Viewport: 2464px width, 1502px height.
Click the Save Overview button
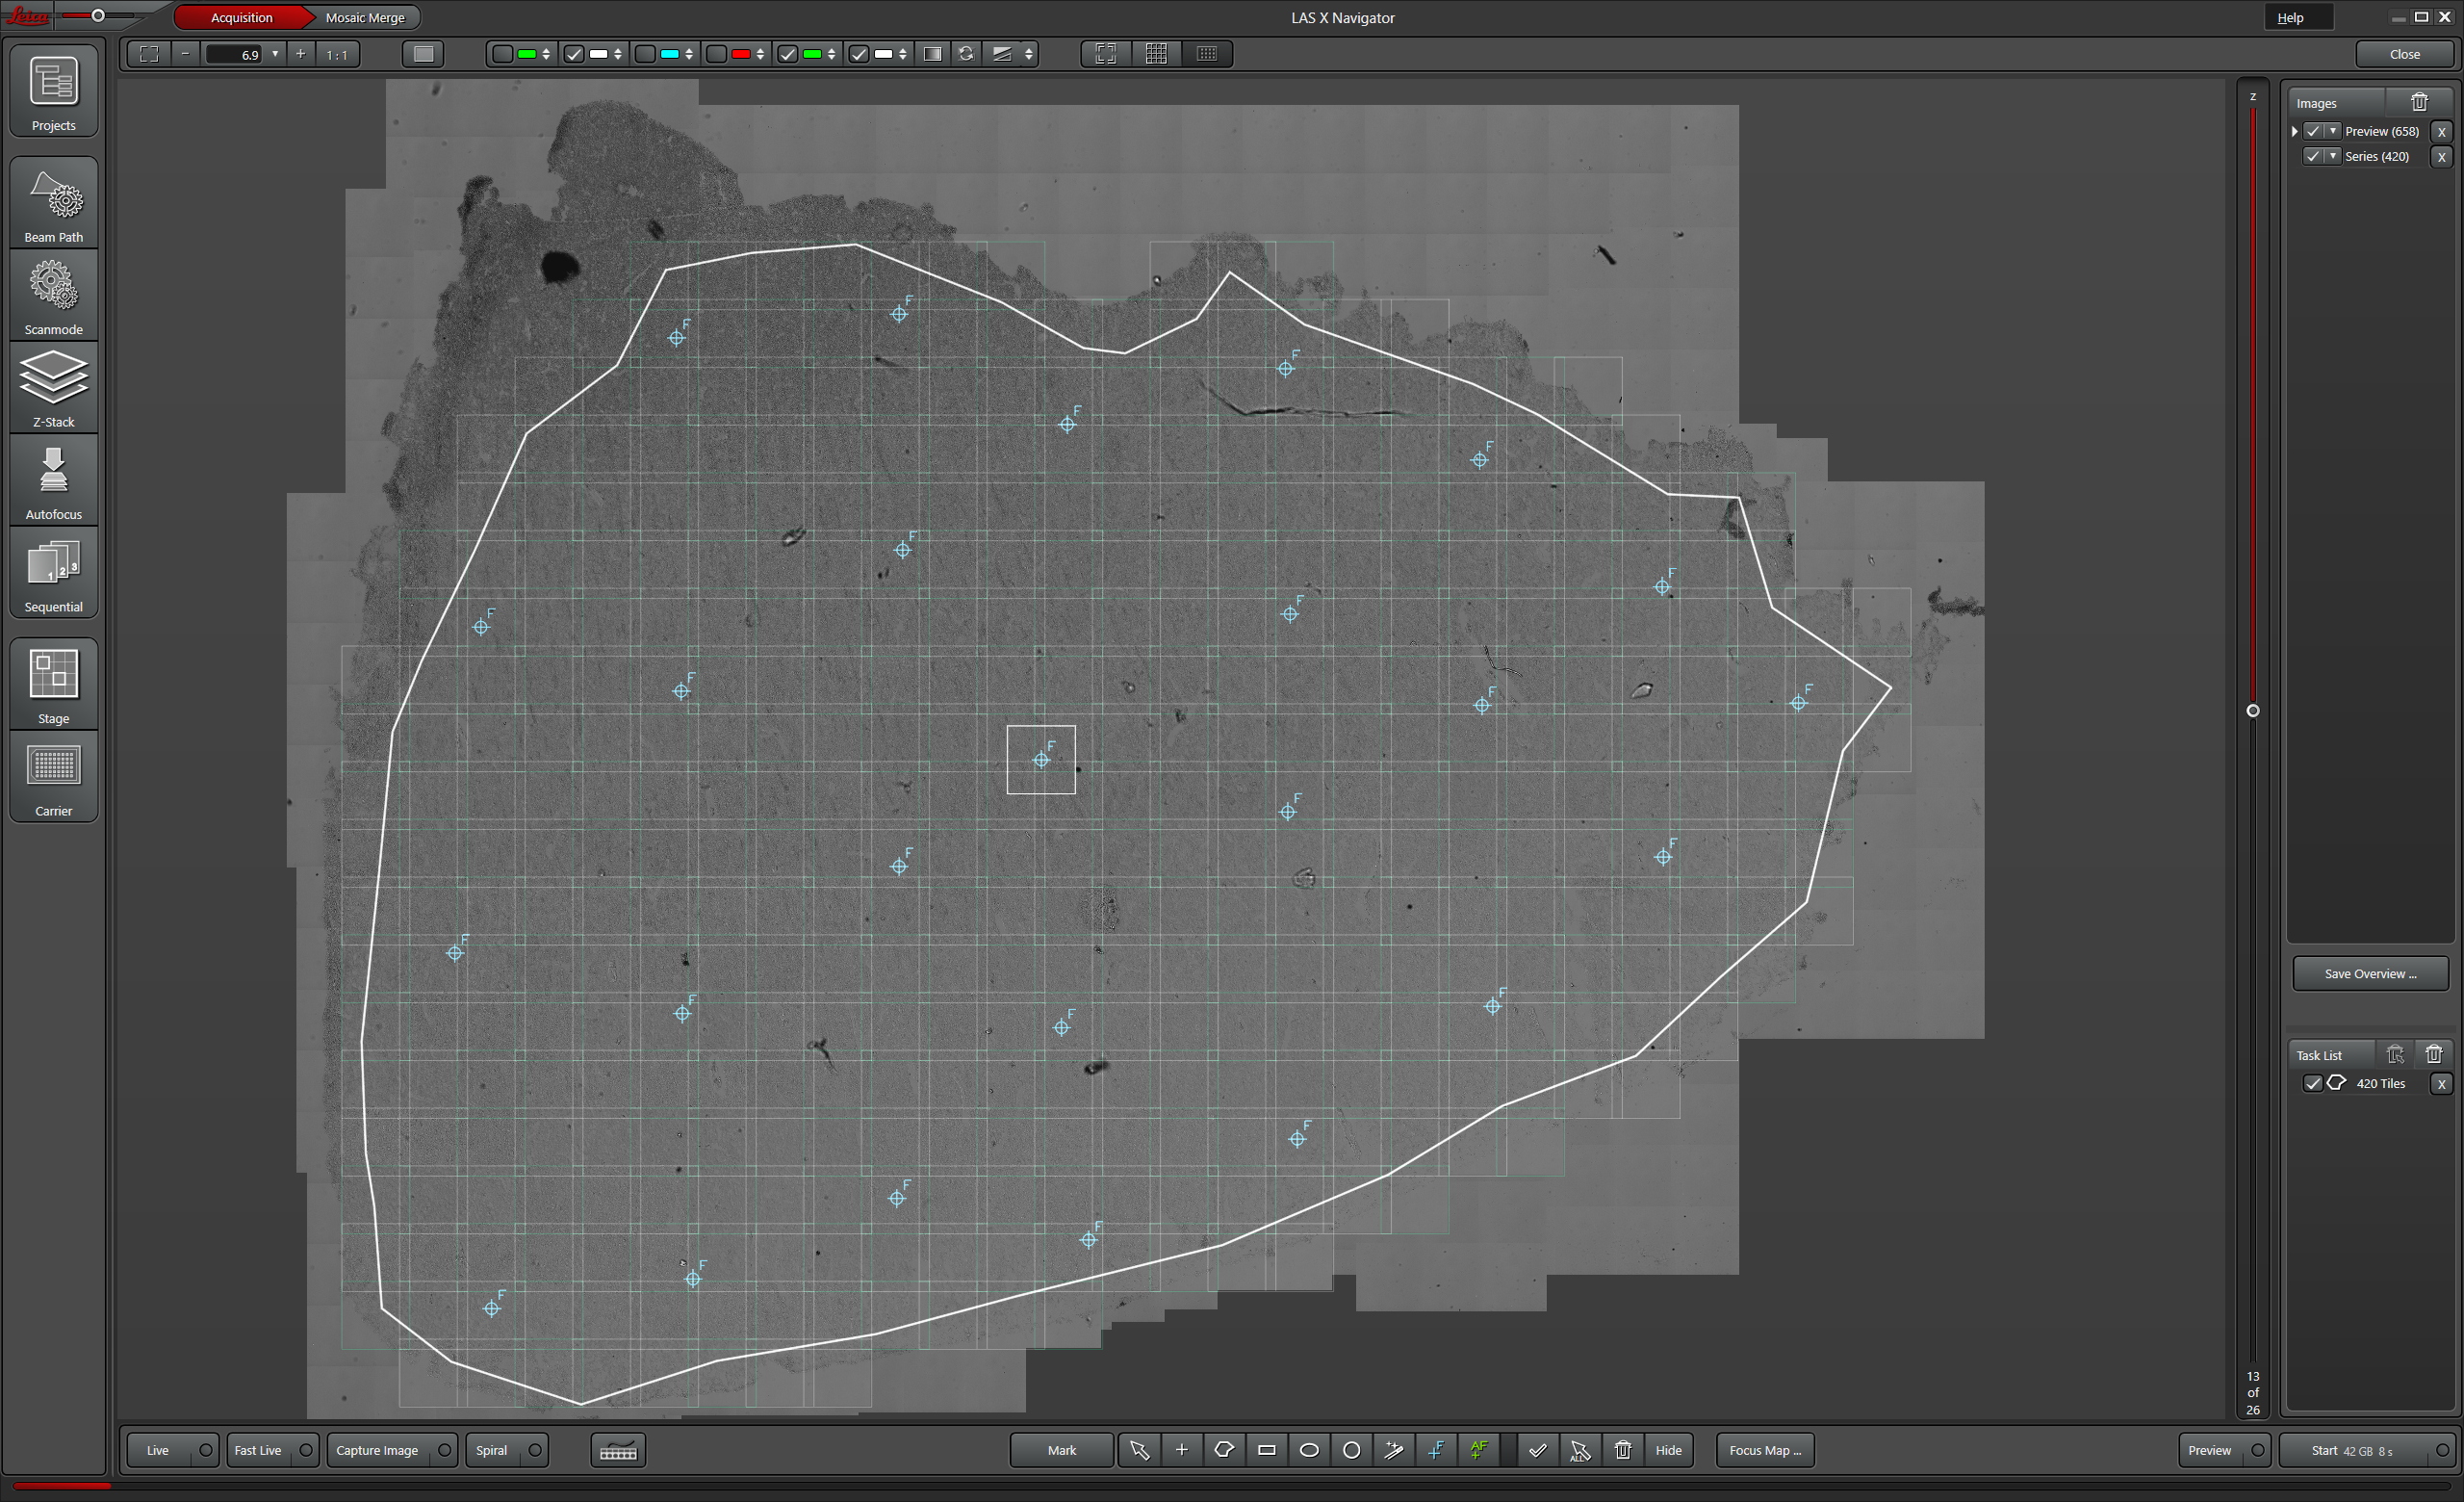coord(2369,973)
